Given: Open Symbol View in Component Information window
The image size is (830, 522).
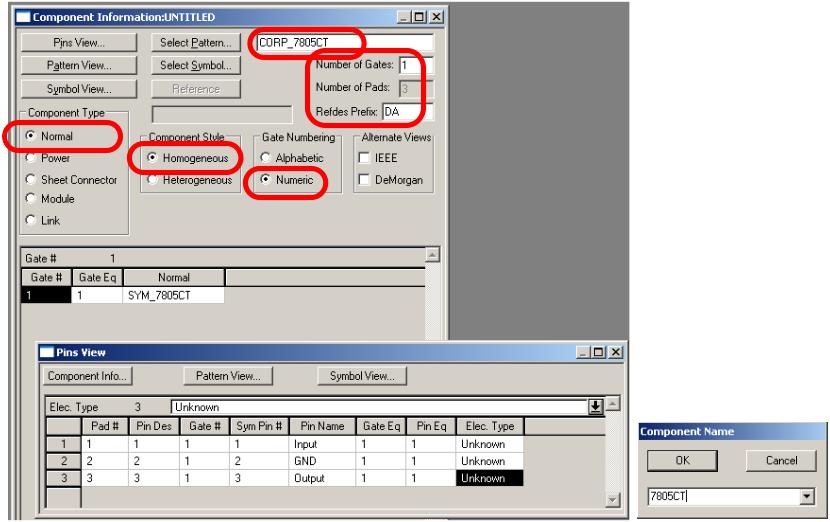Looking at the screenshot, I should pyautogui.click(x=79, y=89).
